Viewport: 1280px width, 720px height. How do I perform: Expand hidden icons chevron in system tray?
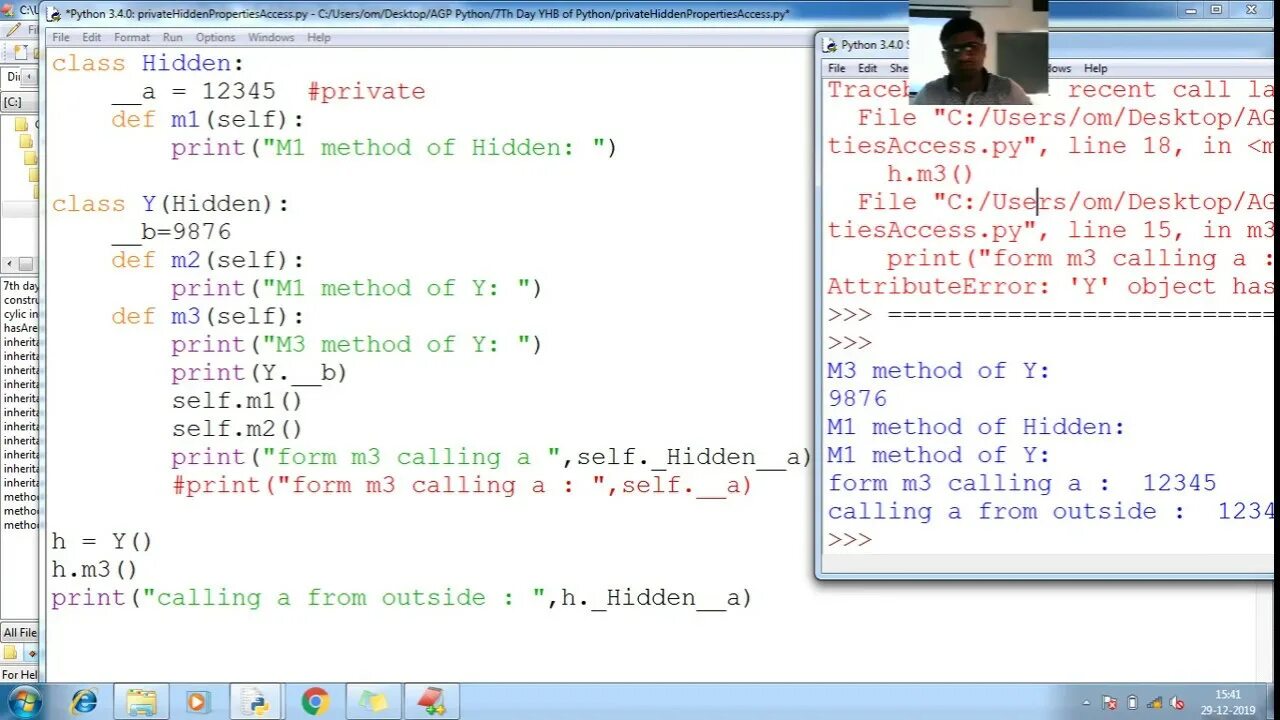coord(1086,703)
